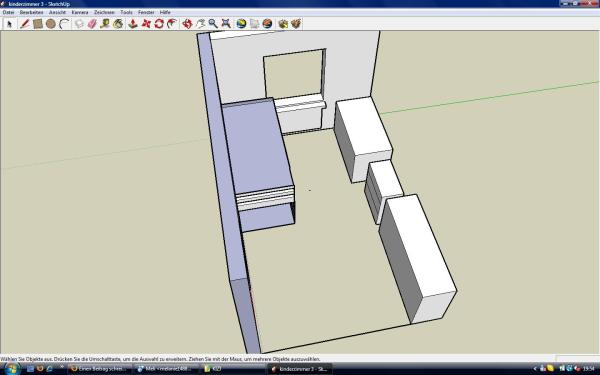Select the Circle drawing tool
The width and height of the screenshot is (600, 375).
pos(51,24)
